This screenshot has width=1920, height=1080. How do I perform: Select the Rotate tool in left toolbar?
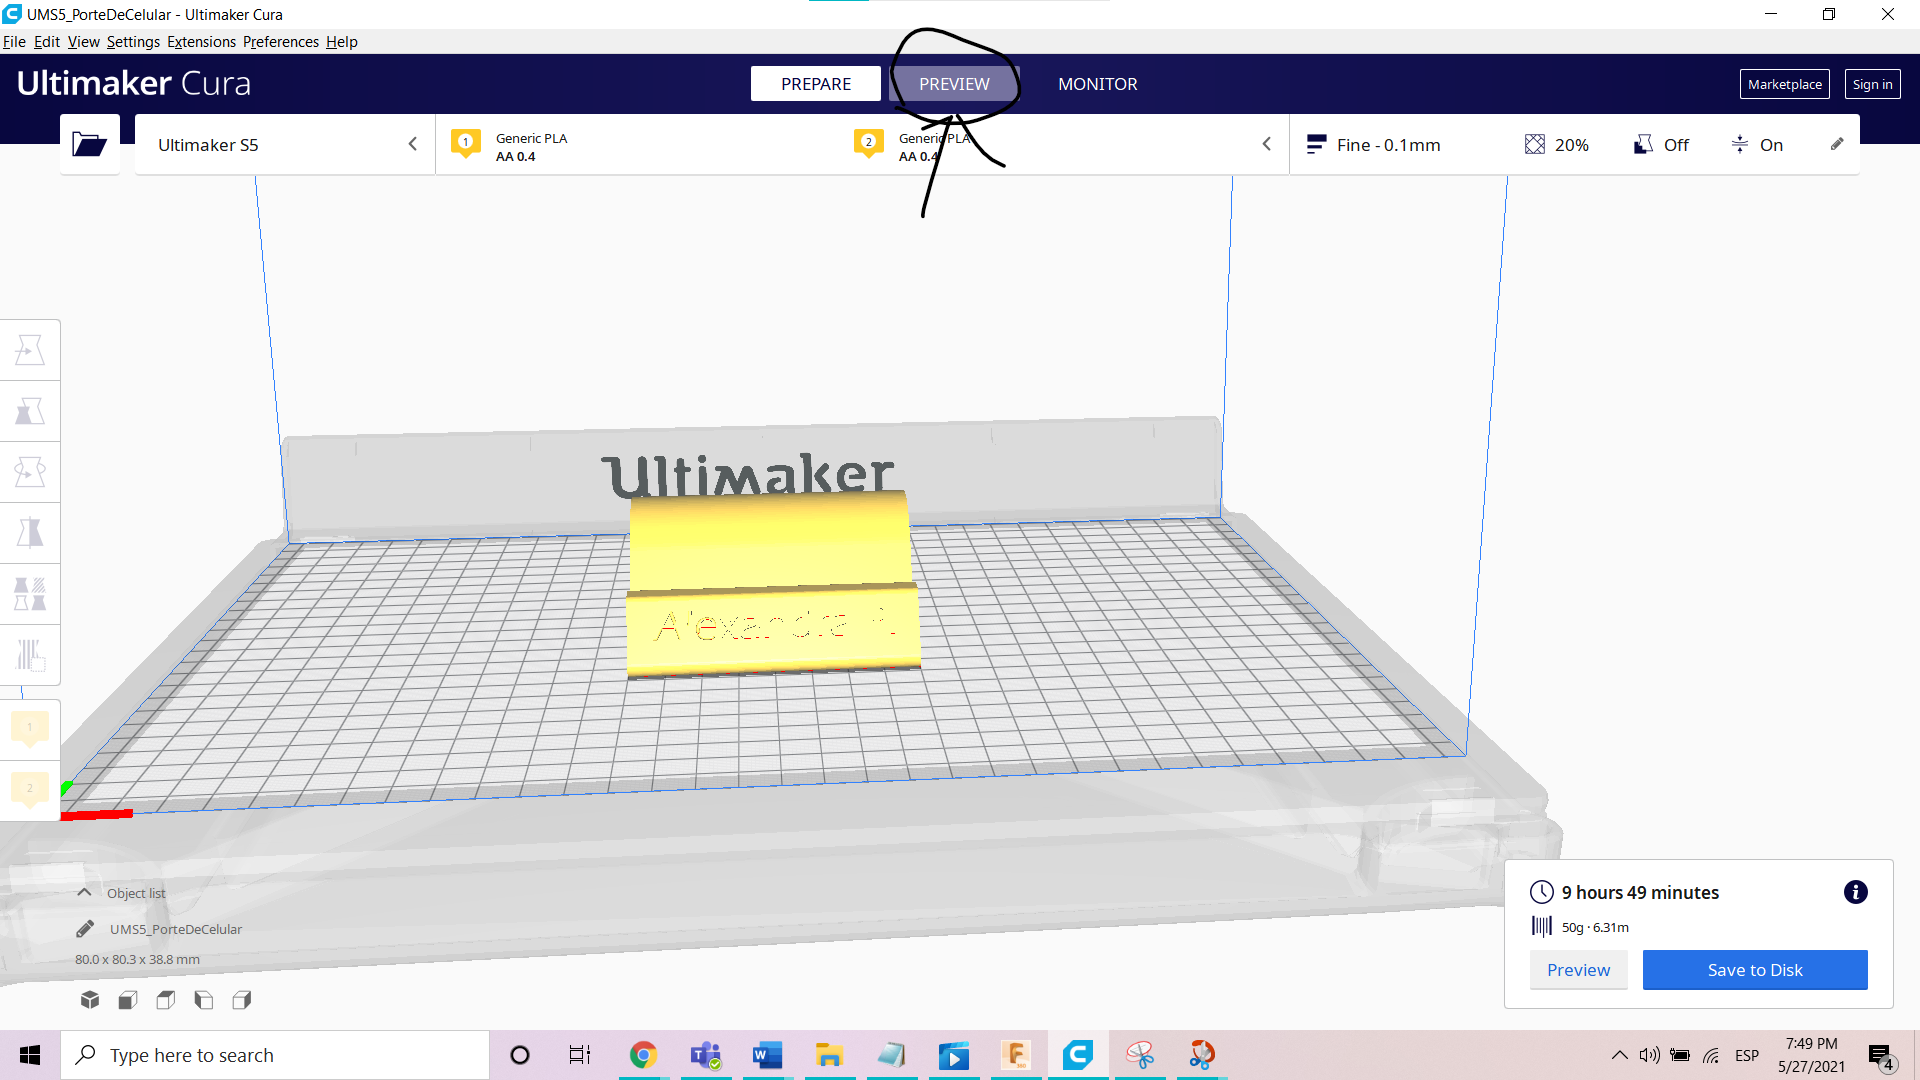(30, 472)
